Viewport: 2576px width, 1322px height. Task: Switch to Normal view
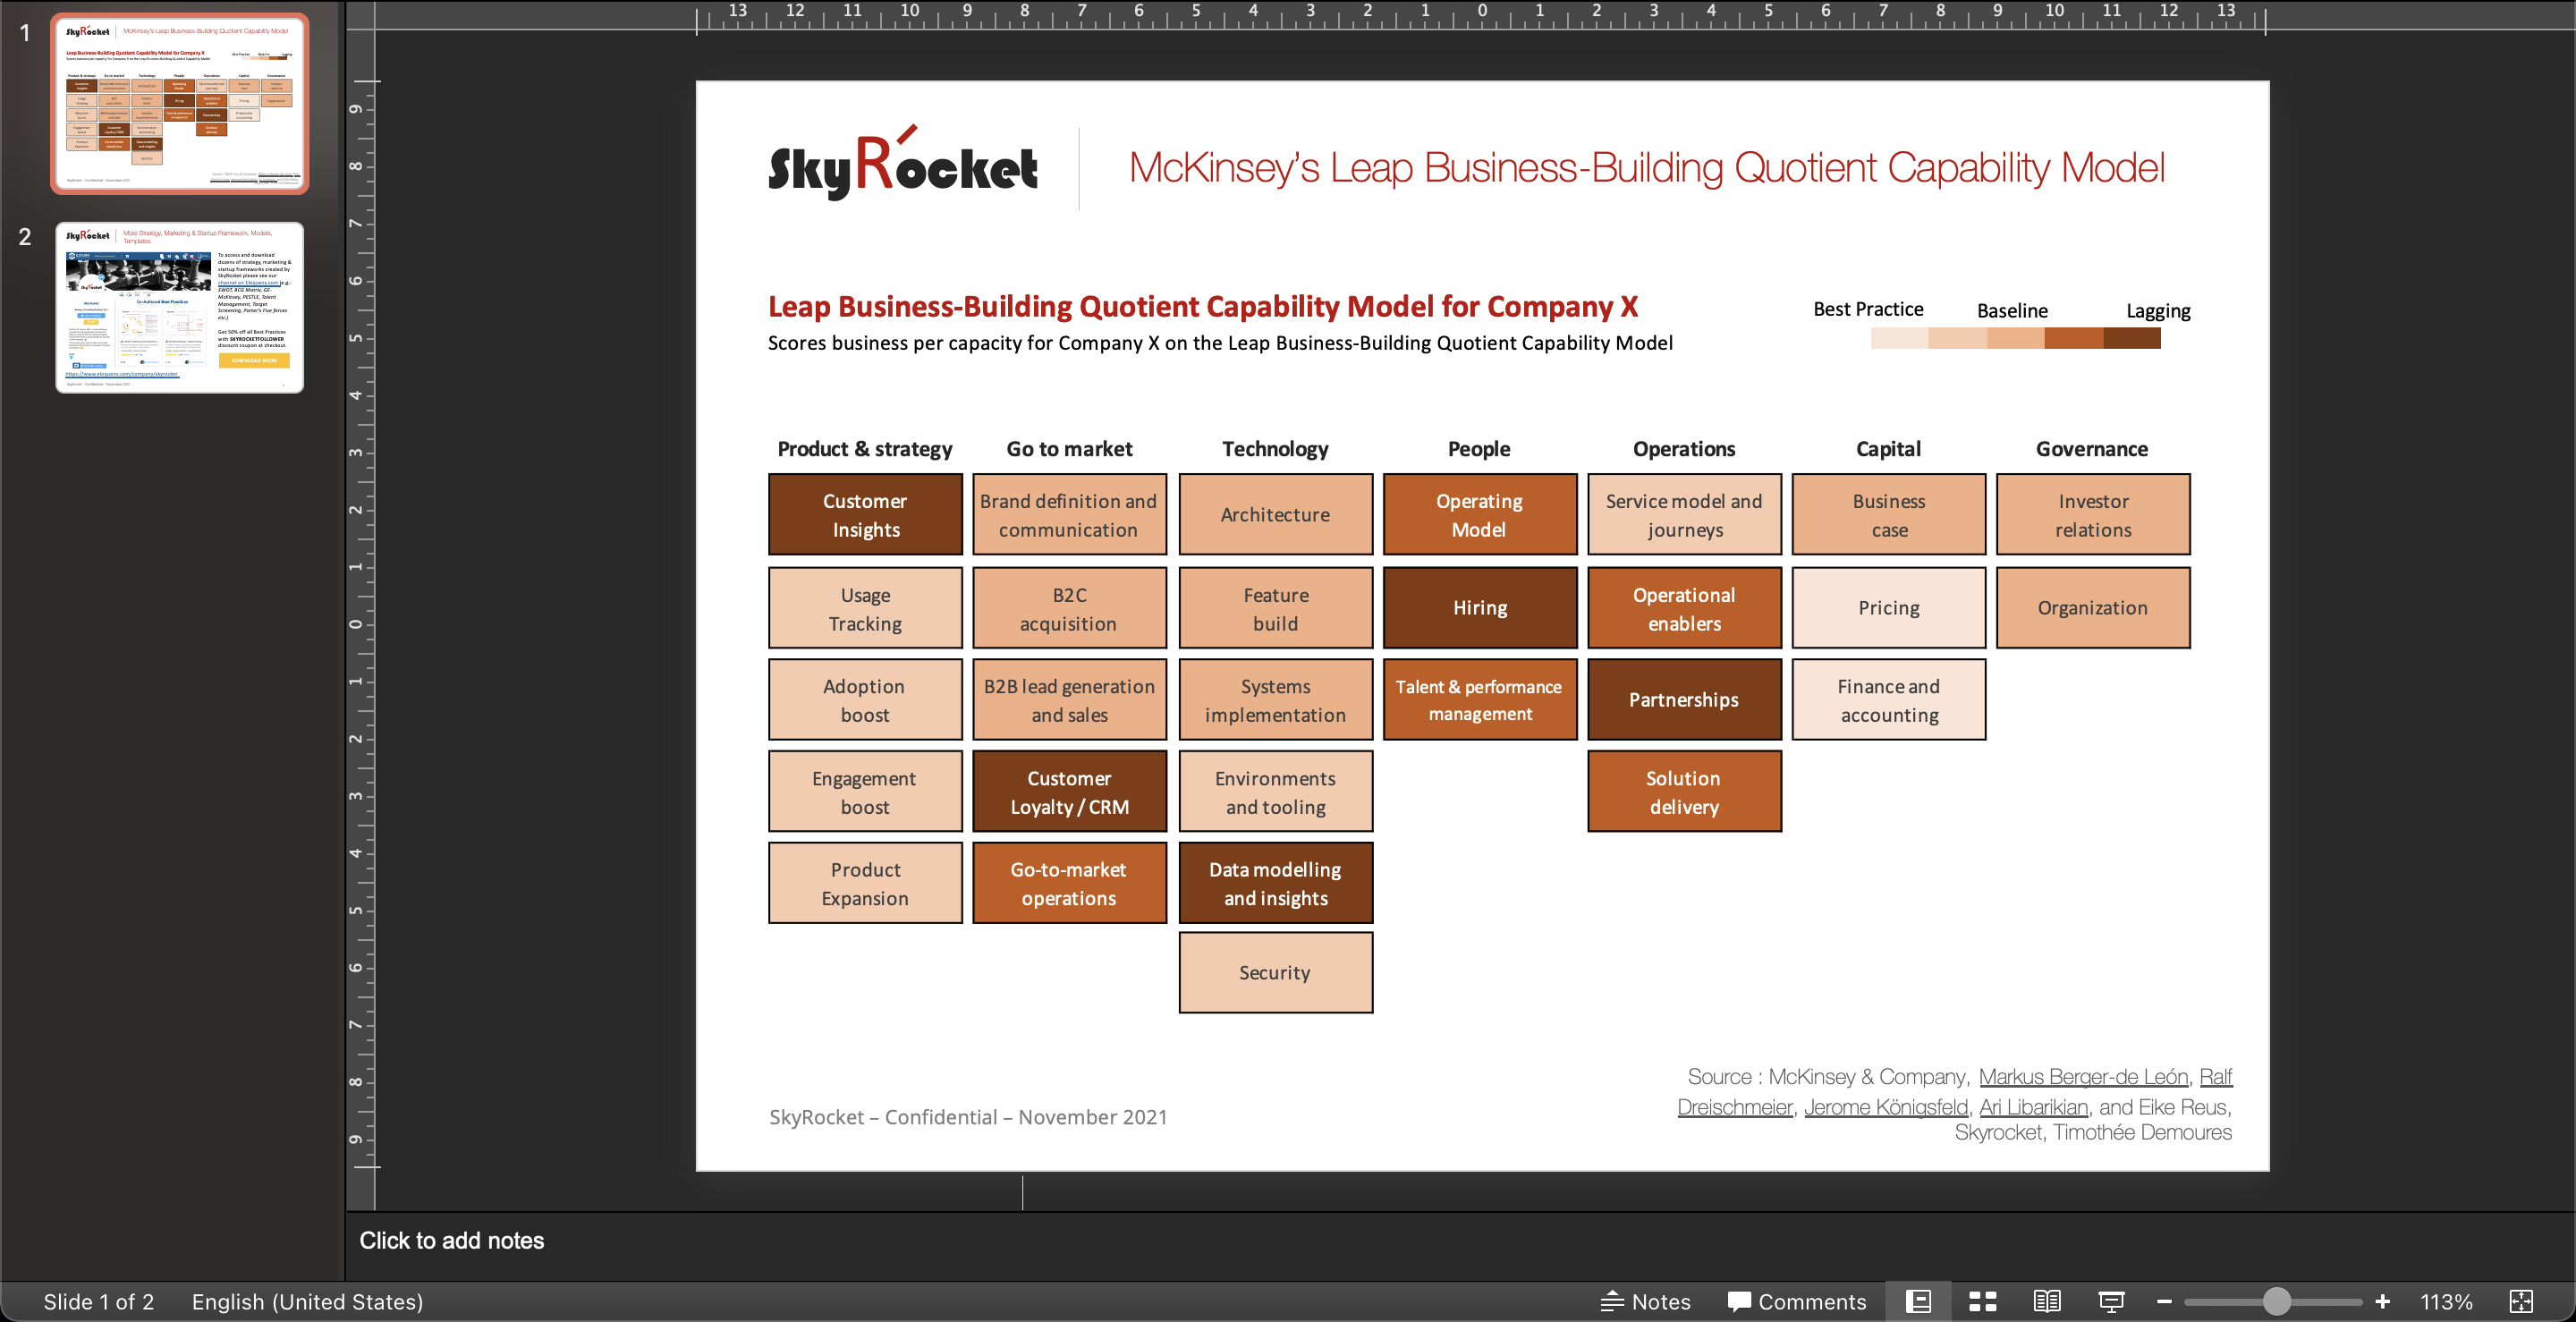coord(1918,1301)
